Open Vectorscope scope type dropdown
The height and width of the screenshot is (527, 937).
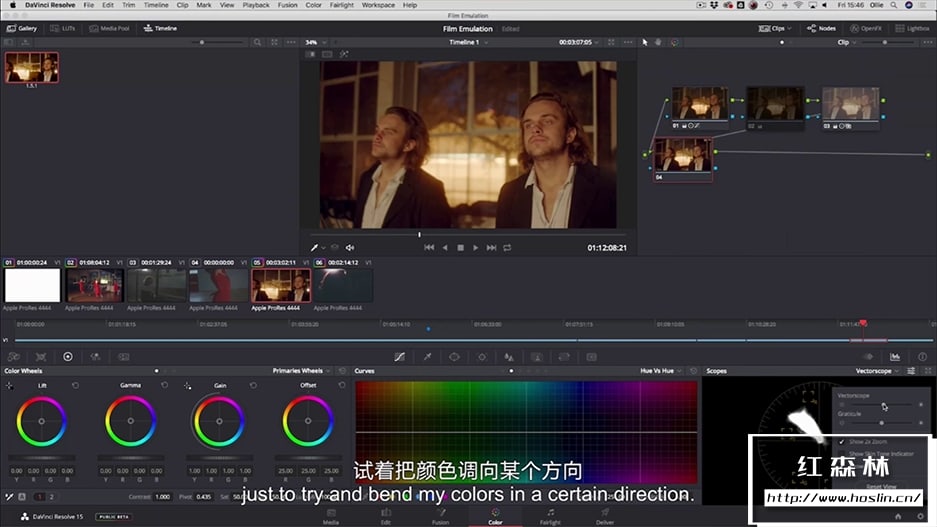877,371
